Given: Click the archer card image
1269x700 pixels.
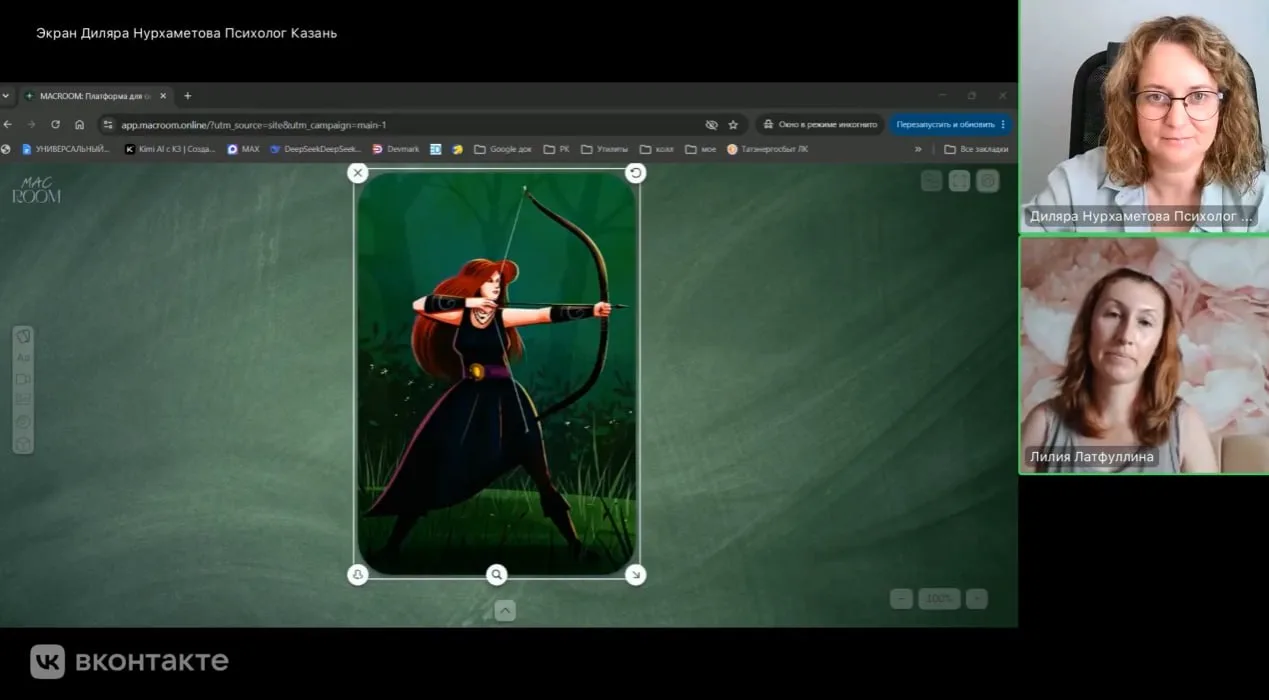Looking at the screenshot, I should pos(497,374).
